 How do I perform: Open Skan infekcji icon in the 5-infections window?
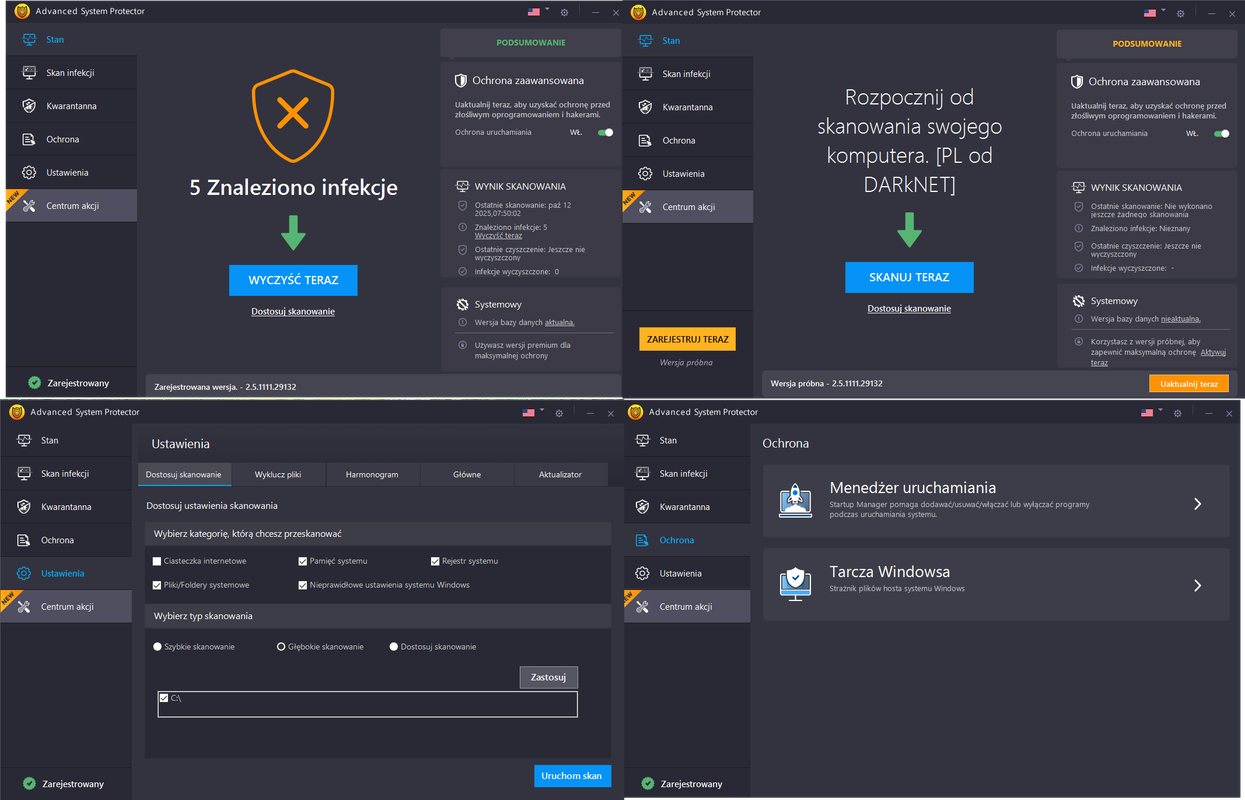(29, 73)
